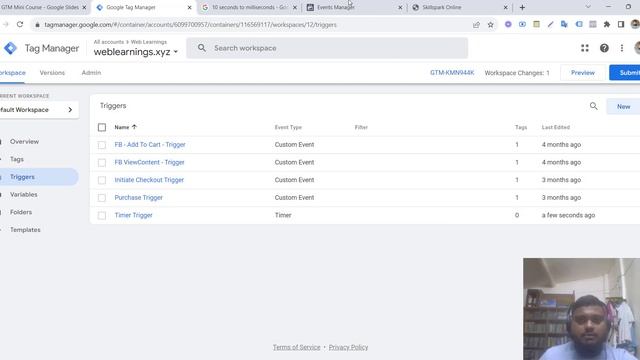Open the browser extensions puzzle icon
Viewport: 640px width, 360px height.
coord(607,24)
